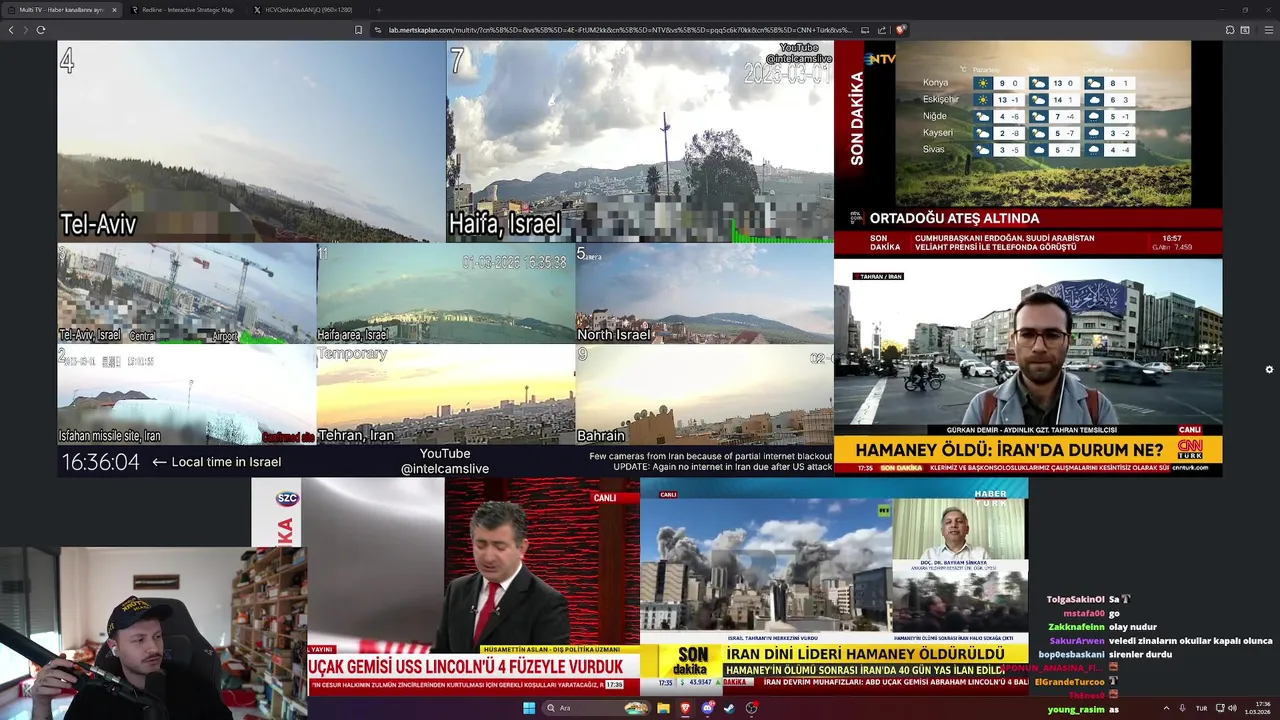Image resolution: width=1280 pixels, height=720 pixels.
Task: Open File Explorer from taskbar
Action: (663, 708)
